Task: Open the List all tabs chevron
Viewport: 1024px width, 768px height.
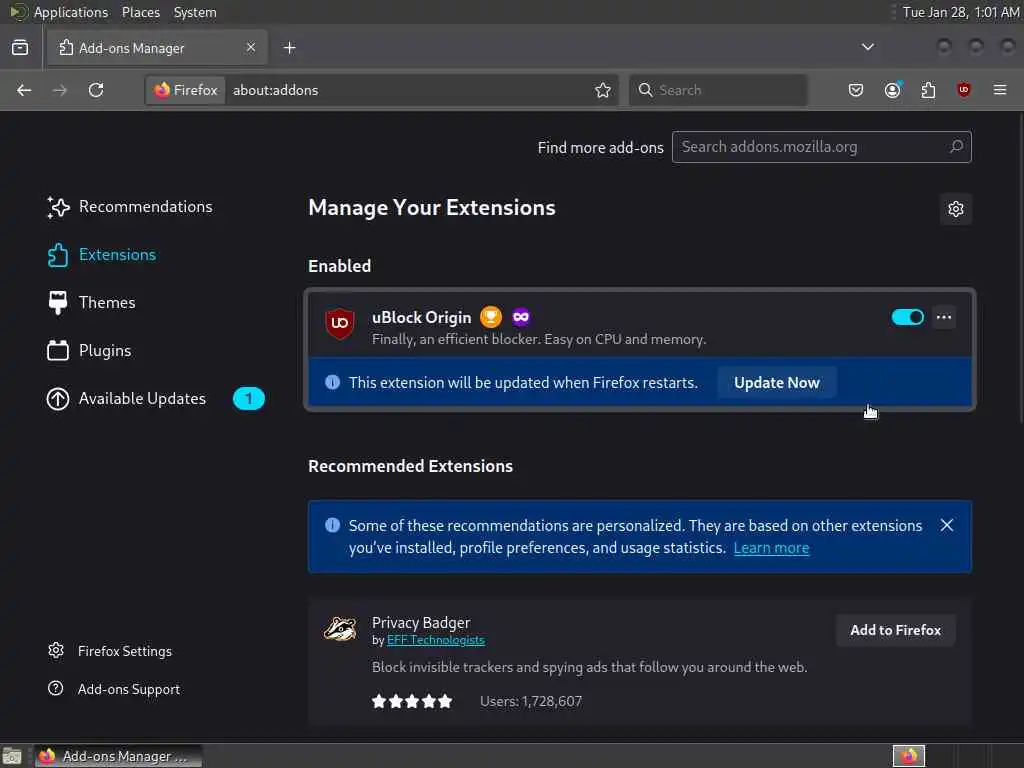Action: [x=867, y=47]
